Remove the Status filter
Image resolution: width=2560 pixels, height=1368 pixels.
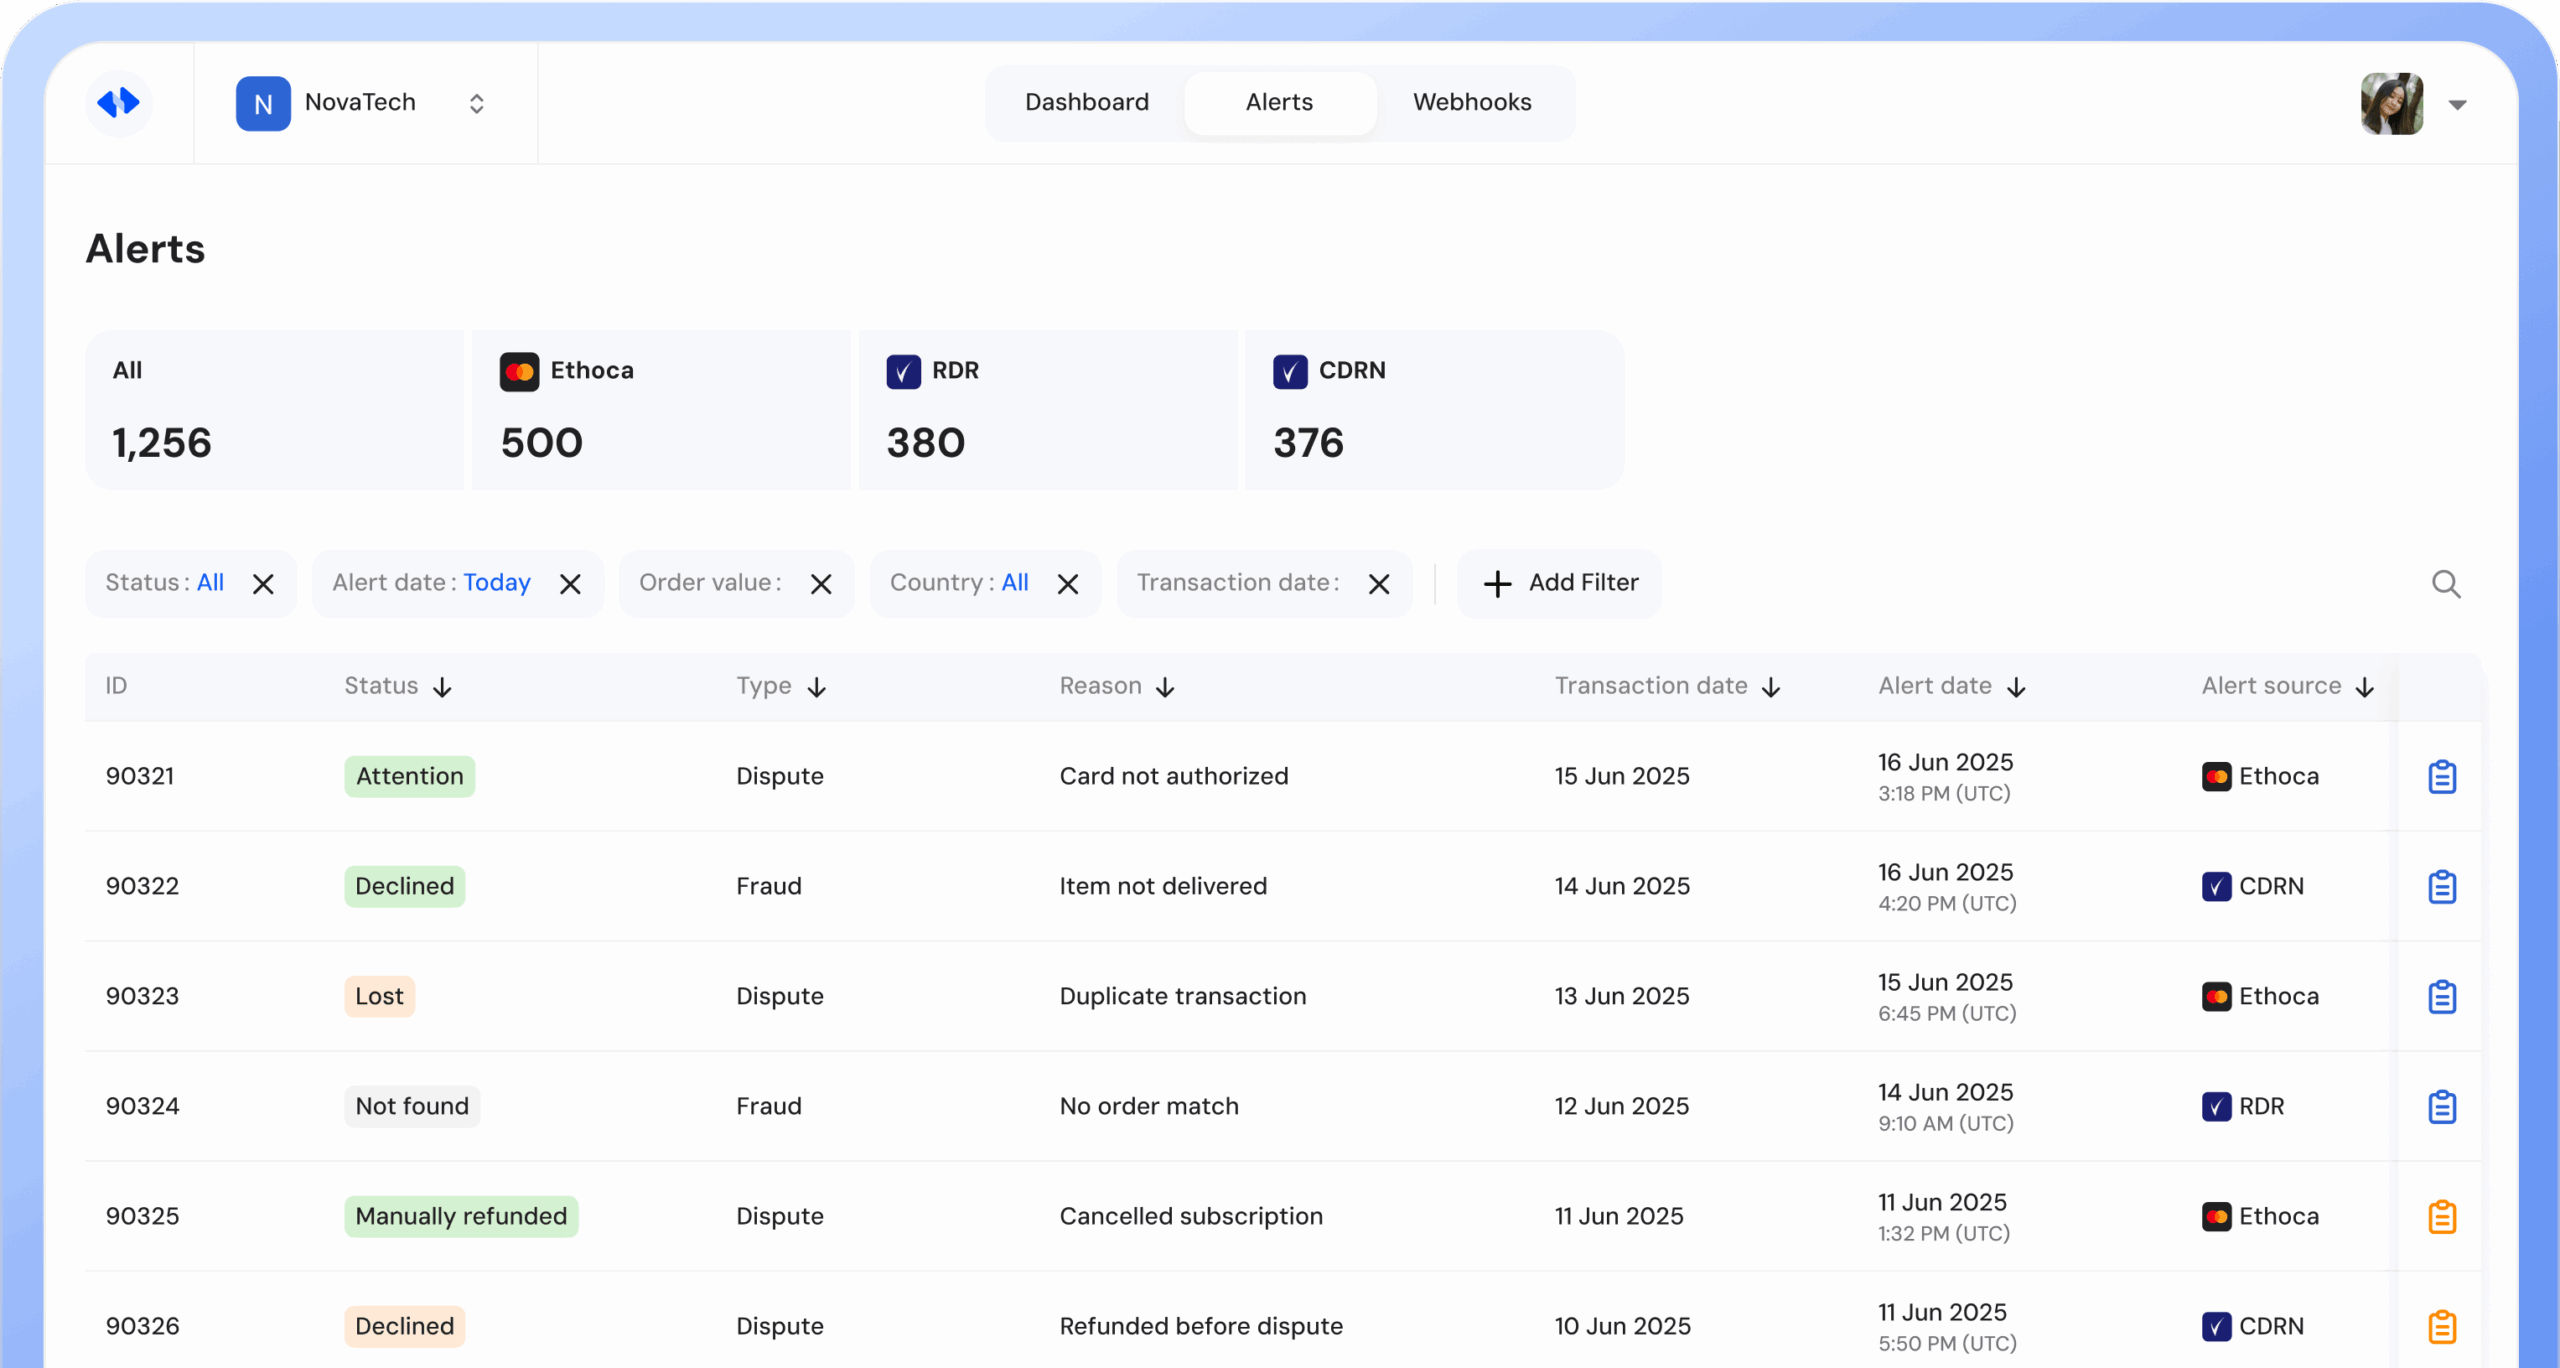tap(263, 584)
